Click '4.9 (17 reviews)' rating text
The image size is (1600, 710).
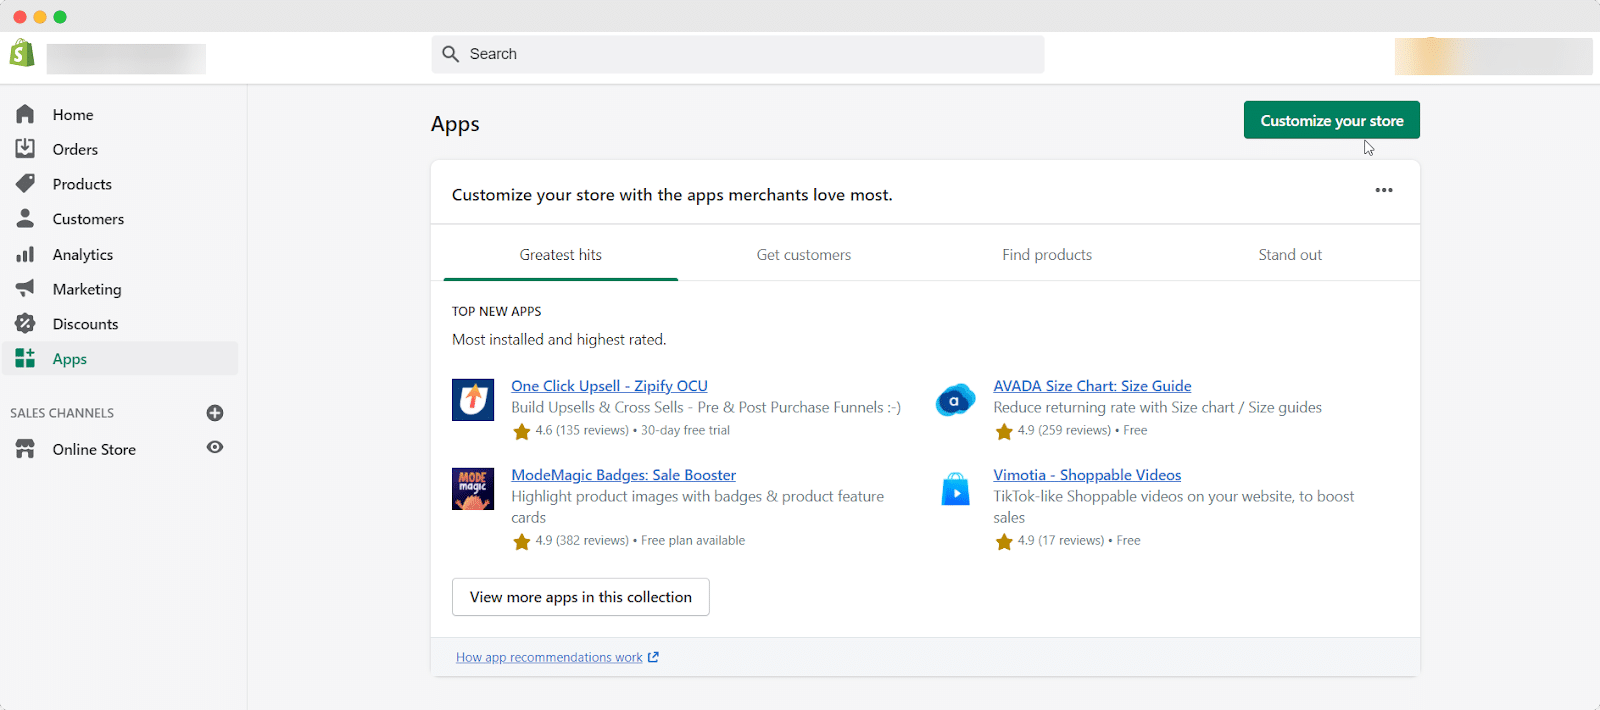(1061, 541)
